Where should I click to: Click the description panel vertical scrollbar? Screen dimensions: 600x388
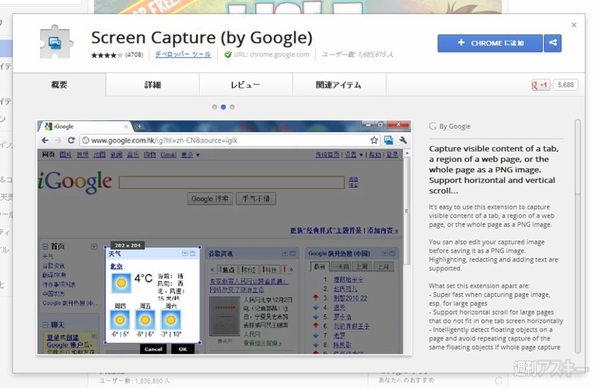coord(577,236)
